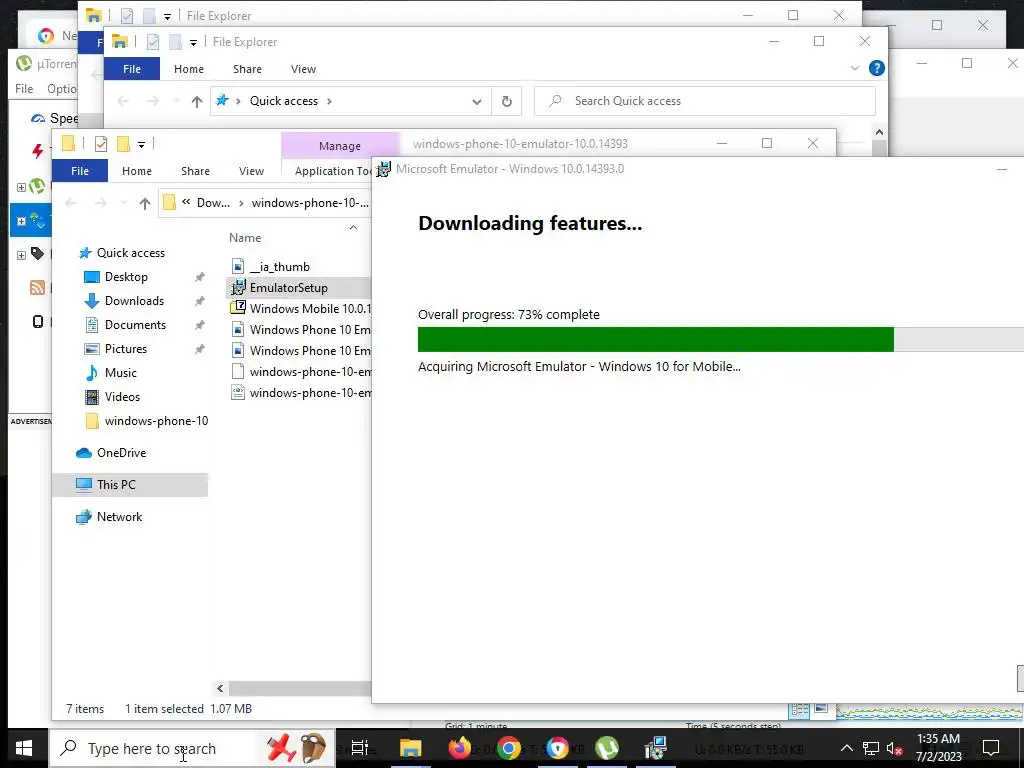Open File tab in front Explorer window

pos(80,171)
